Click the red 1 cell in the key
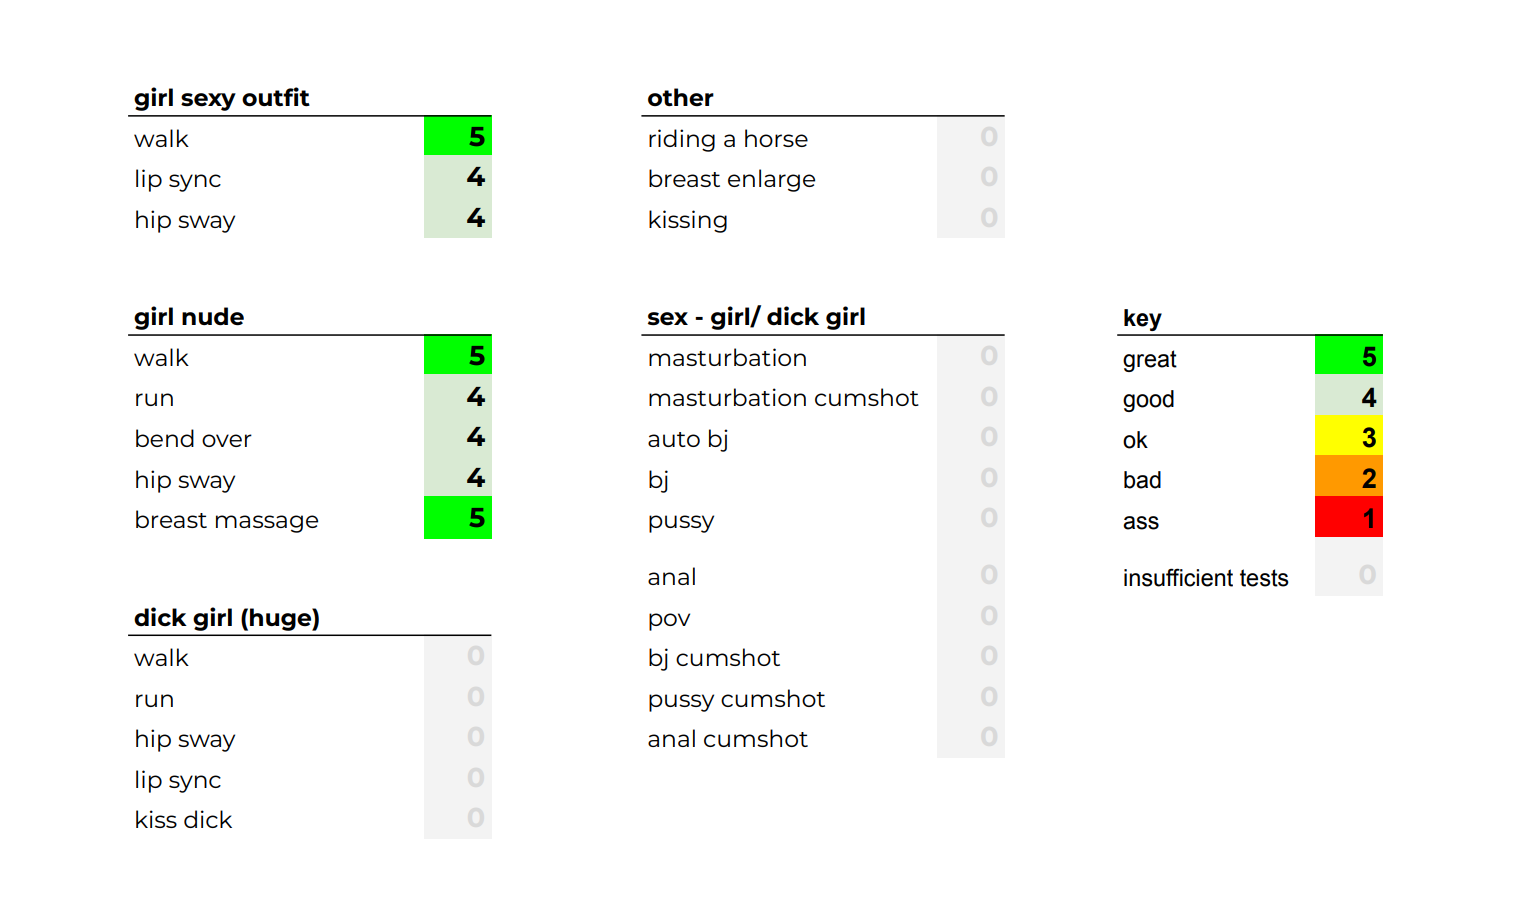This screenshot has height=920, width=1517. click(1348, 517)
